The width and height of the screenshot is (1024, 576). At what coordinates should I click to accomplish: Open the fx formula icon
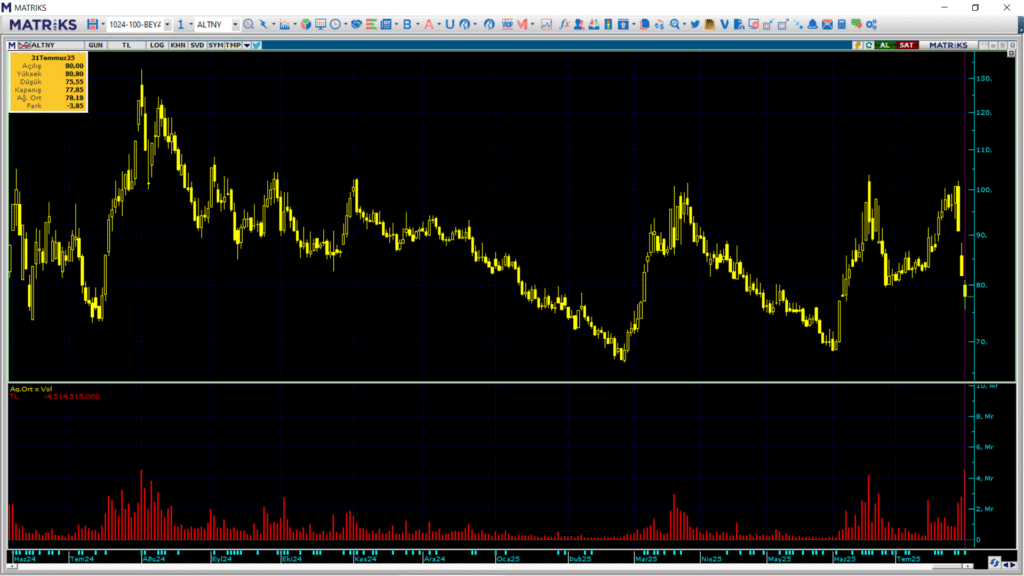point(564,24)
